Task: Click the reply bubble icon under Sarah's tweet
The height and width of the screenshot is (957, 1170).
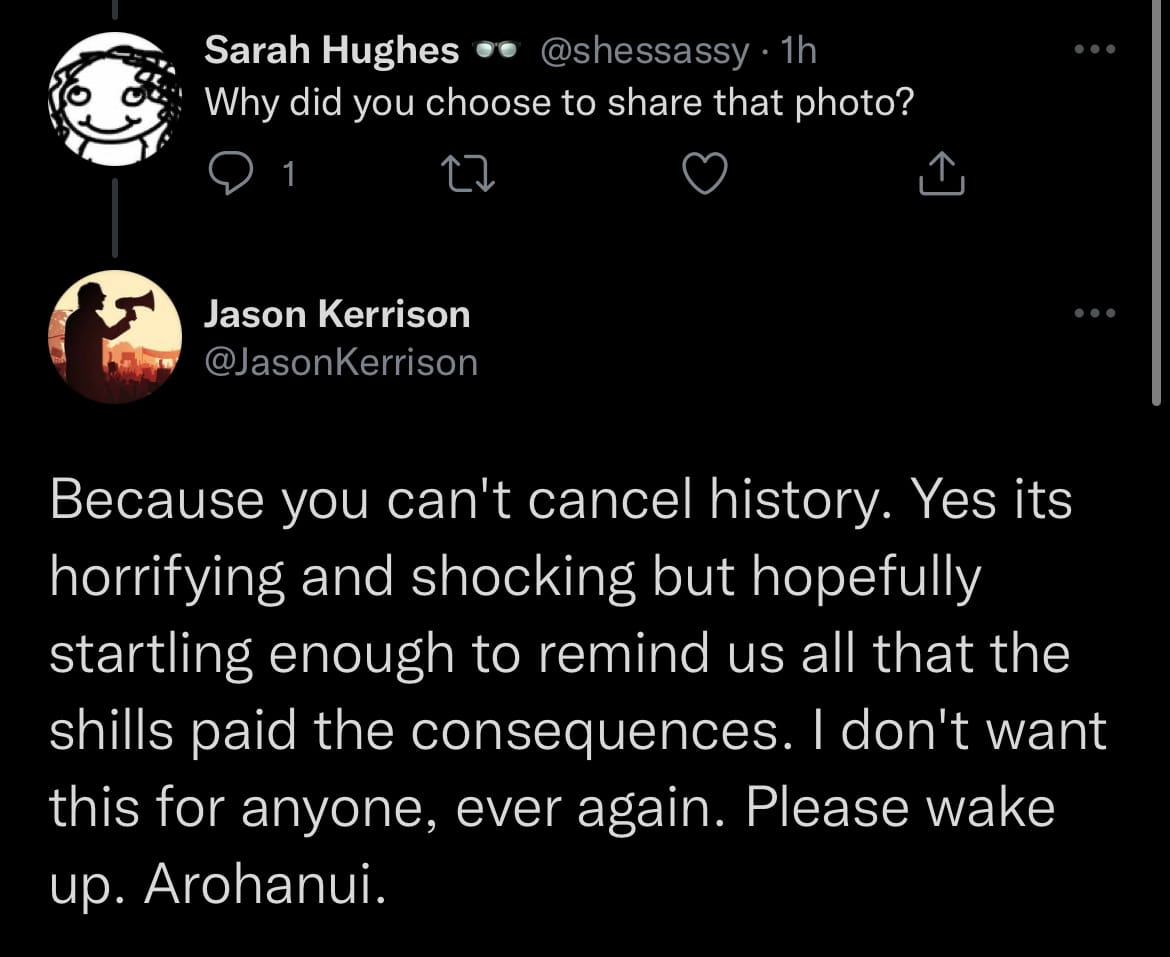Action: tap(229, 173)
